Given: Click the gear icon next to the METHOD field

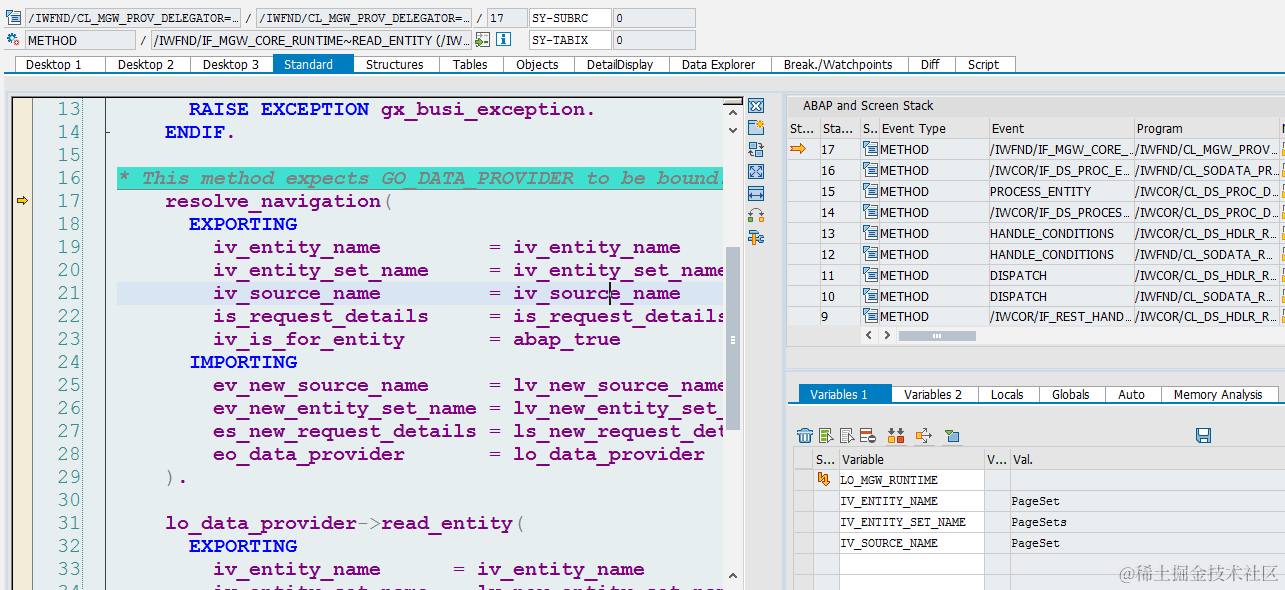Looking at the screenshot, I should click(13, 40).
